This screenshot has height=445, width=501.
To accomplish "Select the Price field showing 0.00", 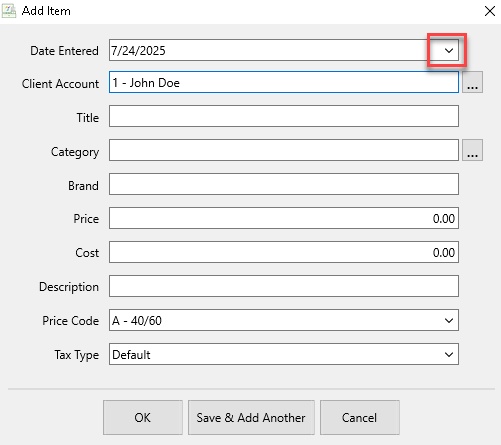I will pos(284,218).
